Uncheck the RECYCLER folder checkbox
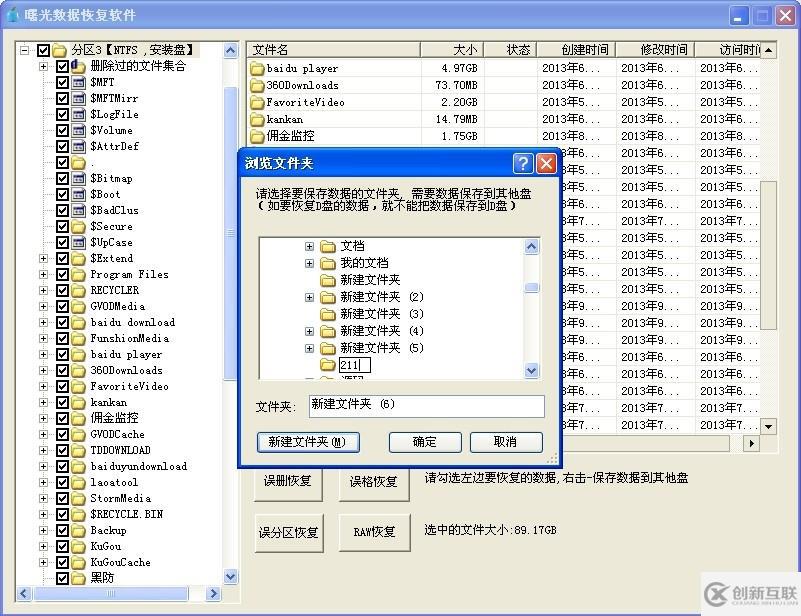This screenshot has height=616, width=801. point(62,291)
